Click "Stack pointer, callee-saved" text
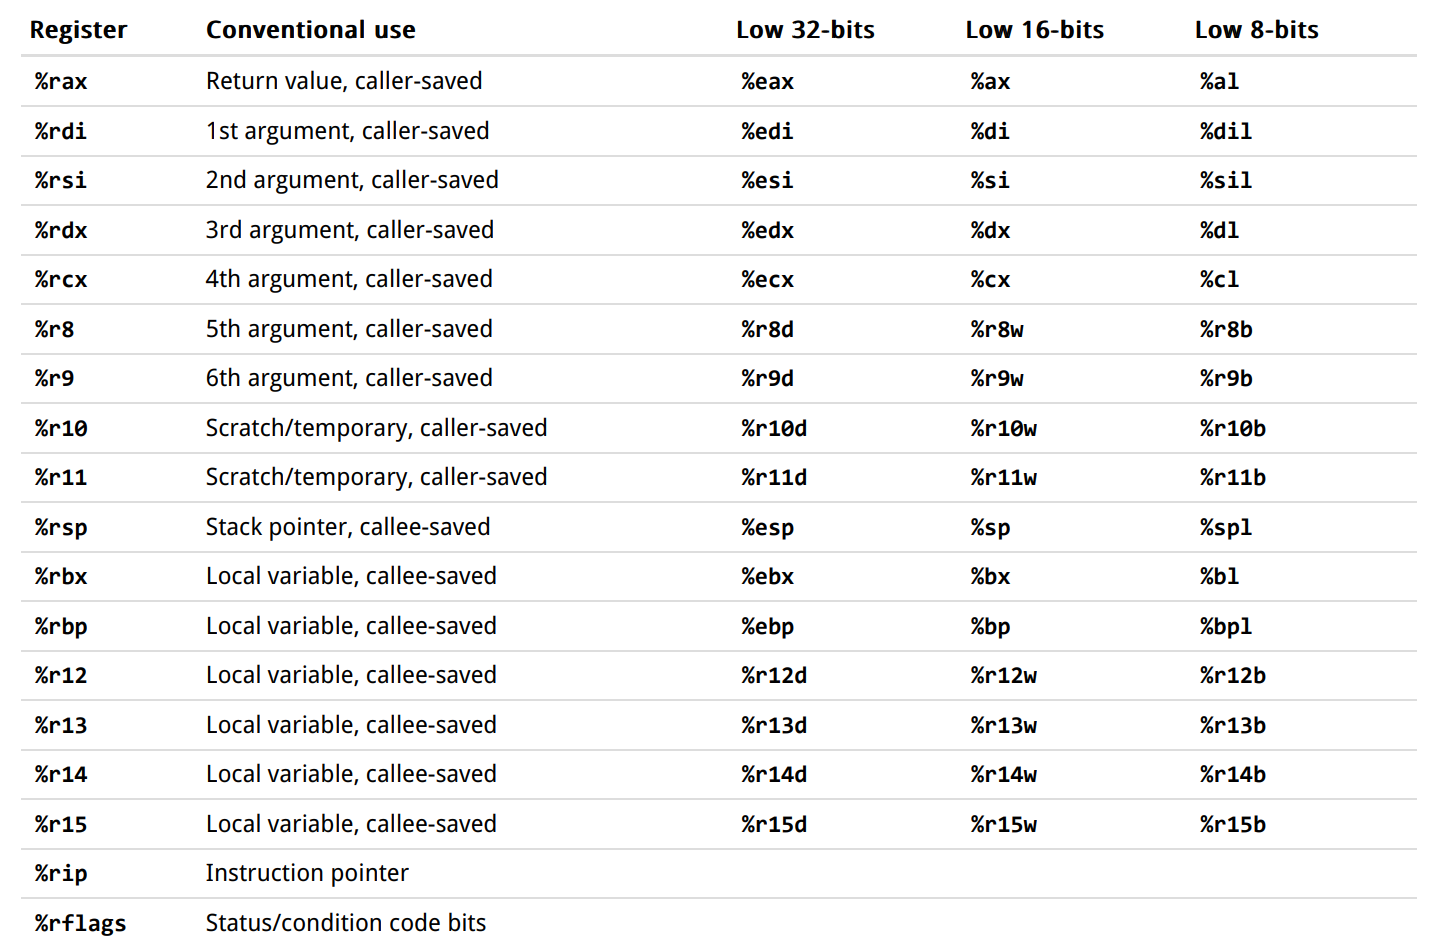The height and width of the screenshot is (951, 1446). pos(348,527)
